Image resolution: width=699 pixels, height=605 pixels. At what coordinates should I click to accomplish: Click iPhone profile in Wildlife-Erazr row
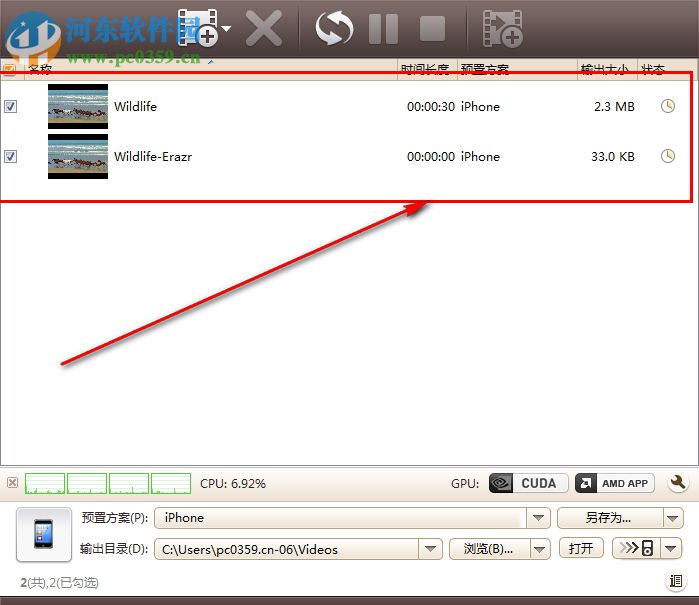click(480, 156)
